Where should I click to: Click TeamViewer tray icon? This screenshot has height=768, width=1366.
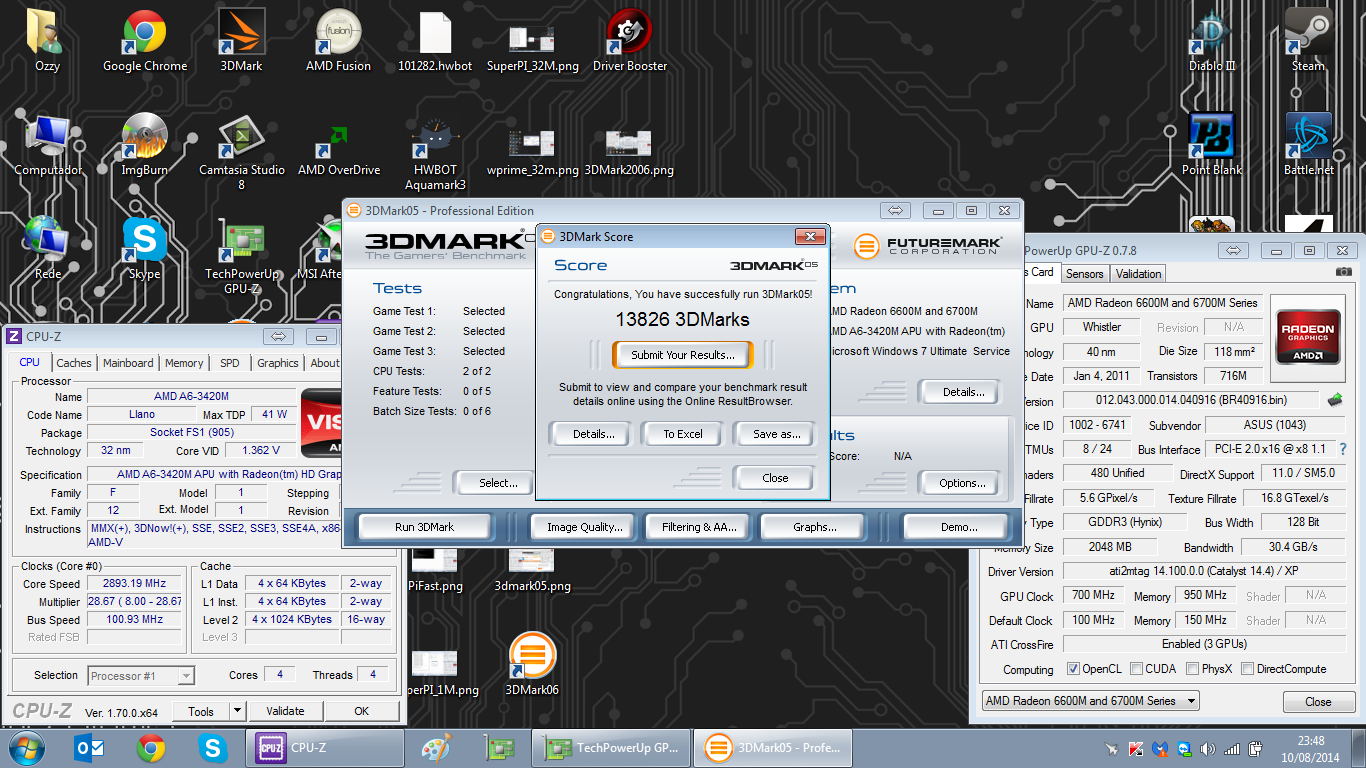1183,748
